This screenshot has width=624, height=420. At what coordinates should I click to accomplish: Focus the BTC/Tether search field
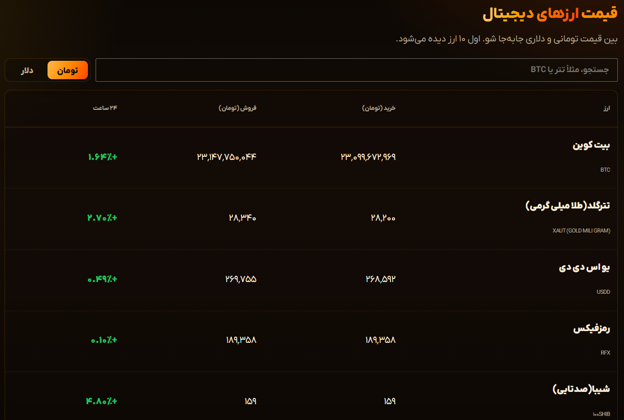(356, 70)
